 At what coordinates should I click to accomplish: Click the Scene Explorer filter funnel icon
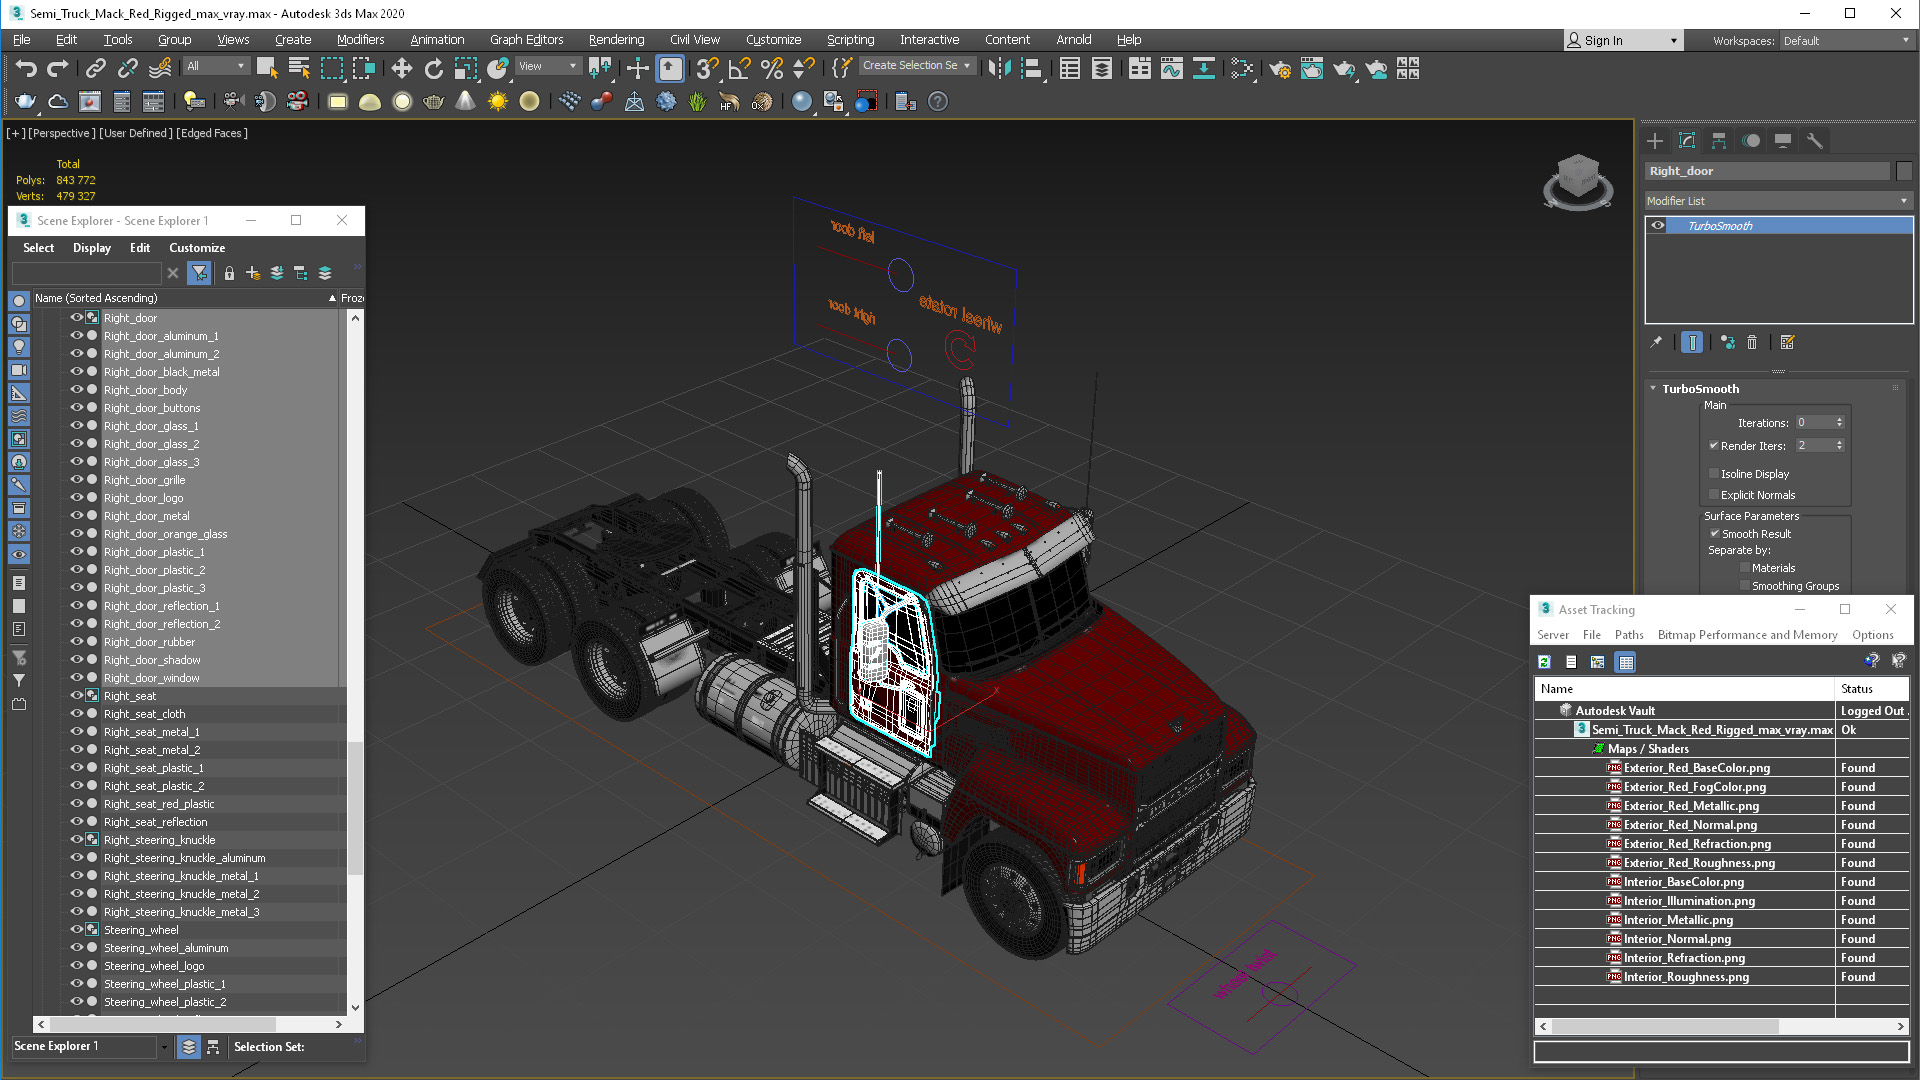pos(199,273)
